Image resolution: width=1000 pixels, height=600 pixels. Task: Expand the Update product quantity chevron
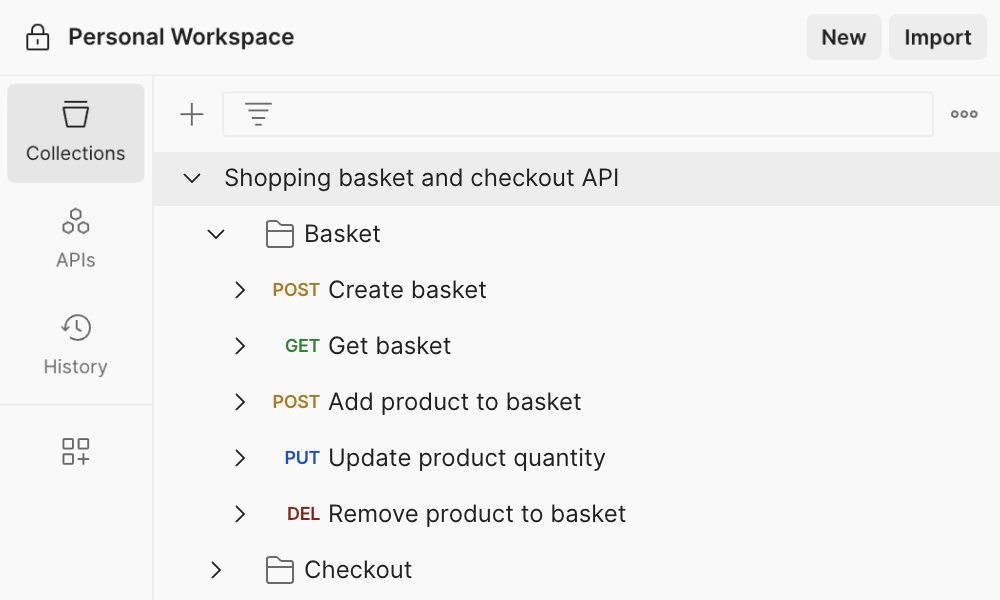click(x=240, y=458)
